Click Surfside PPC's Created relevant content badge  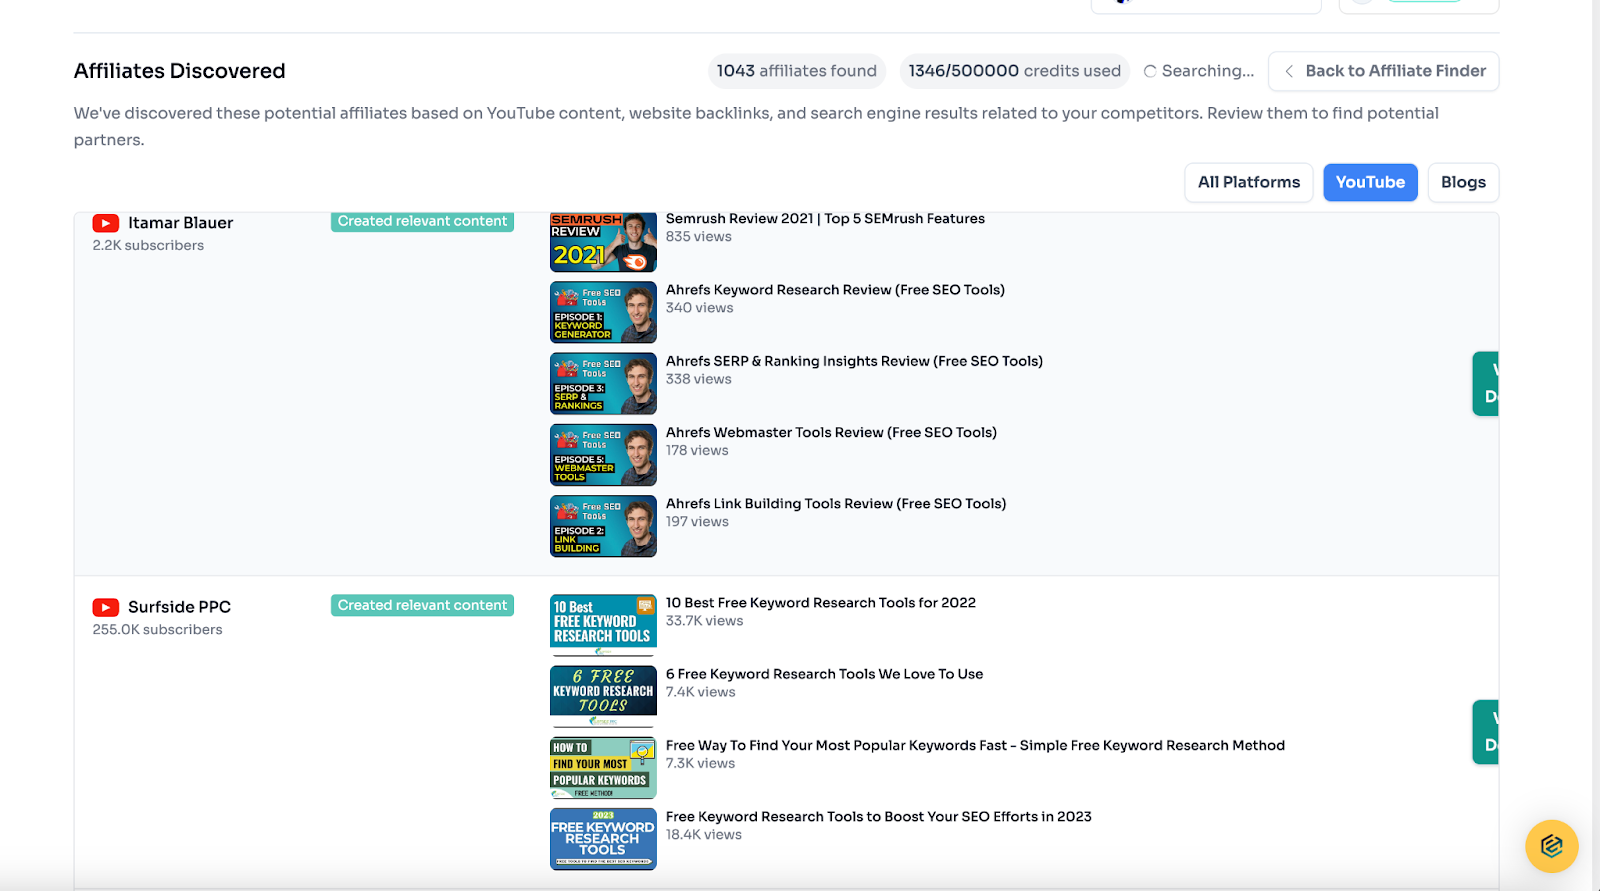coord(422,605)
